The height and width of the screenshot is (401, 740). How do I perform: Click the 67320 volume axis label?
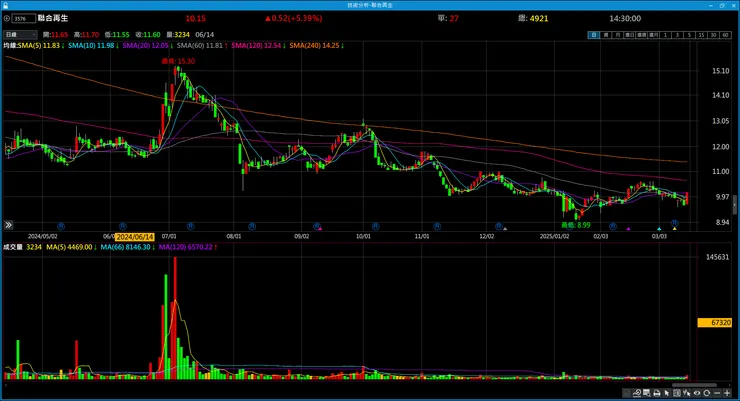point(715,323)
